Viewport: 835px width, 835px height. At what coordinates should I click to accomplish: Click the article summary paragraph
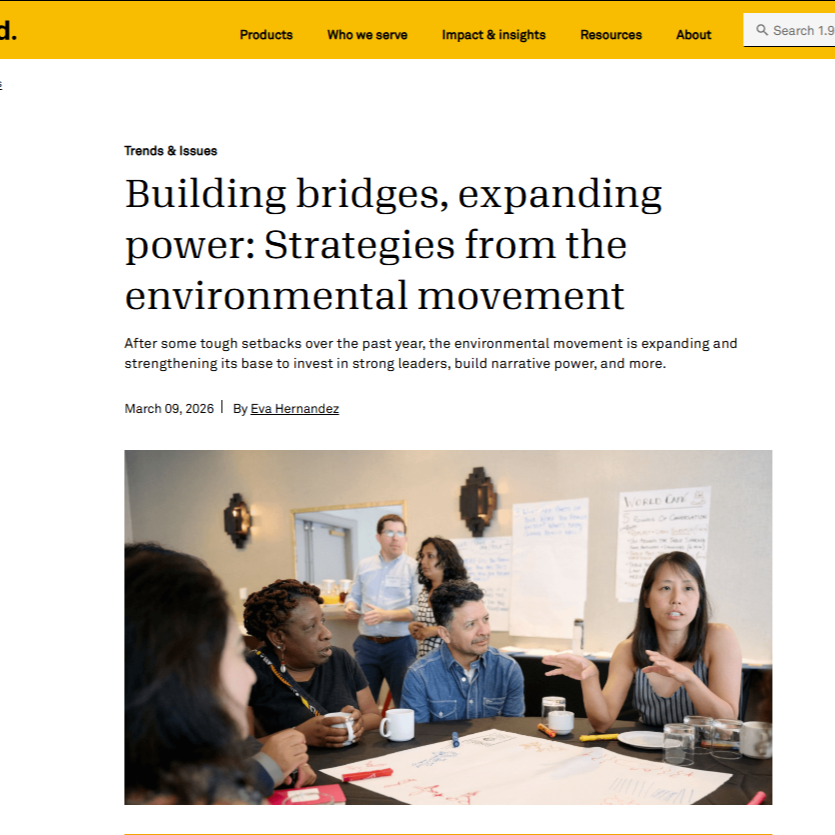pos(430,353)
